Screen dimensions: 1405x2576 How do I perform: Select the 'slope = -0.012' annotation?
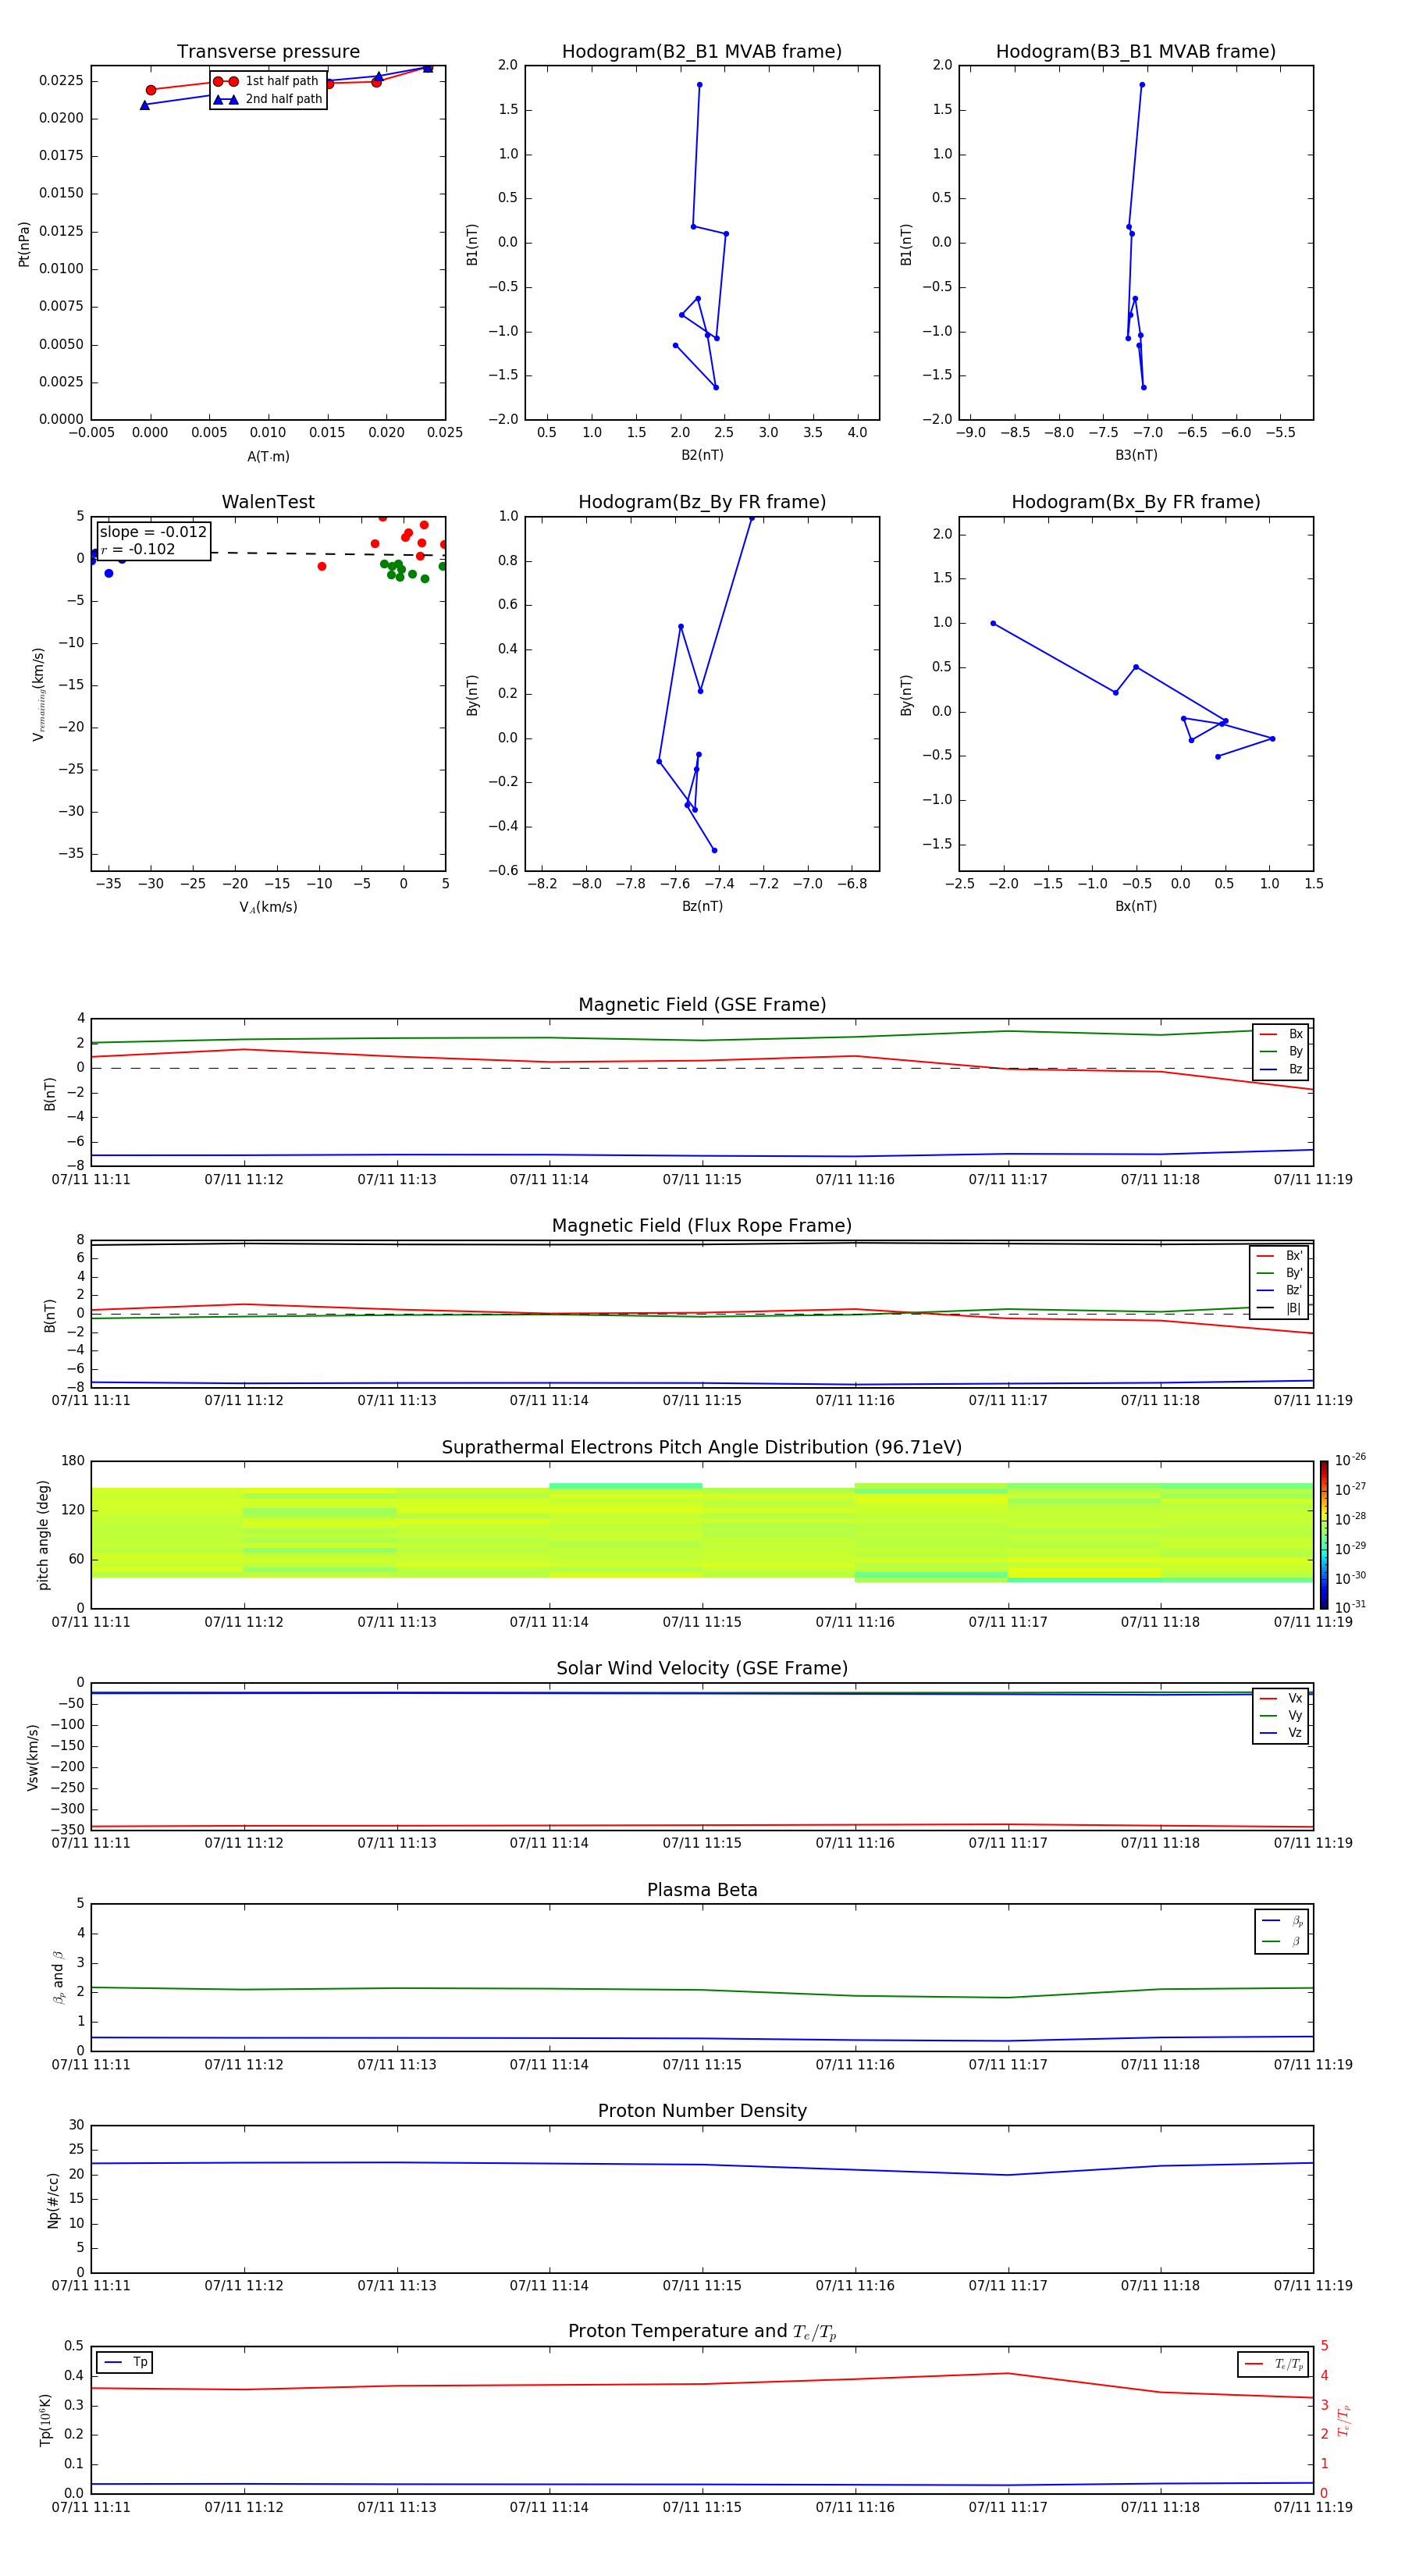coord(153,532)
